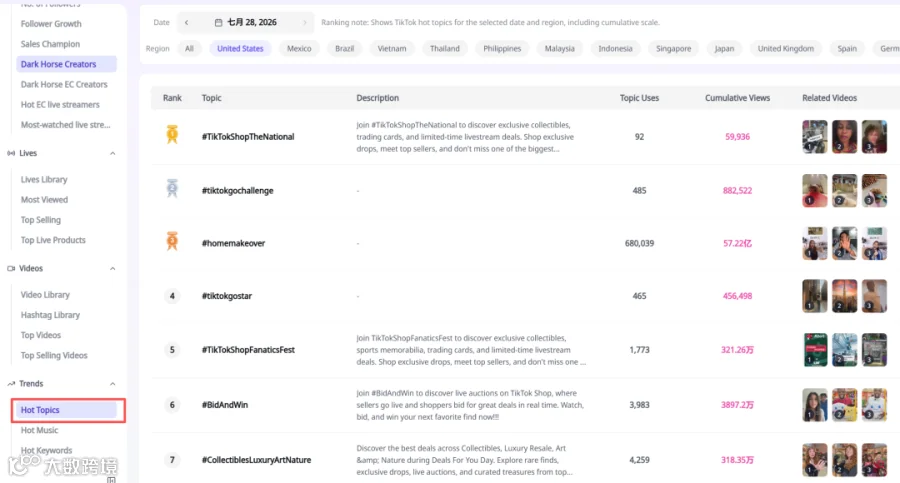Open Dark Horse Creators in sidebar

tap(67, 64)
